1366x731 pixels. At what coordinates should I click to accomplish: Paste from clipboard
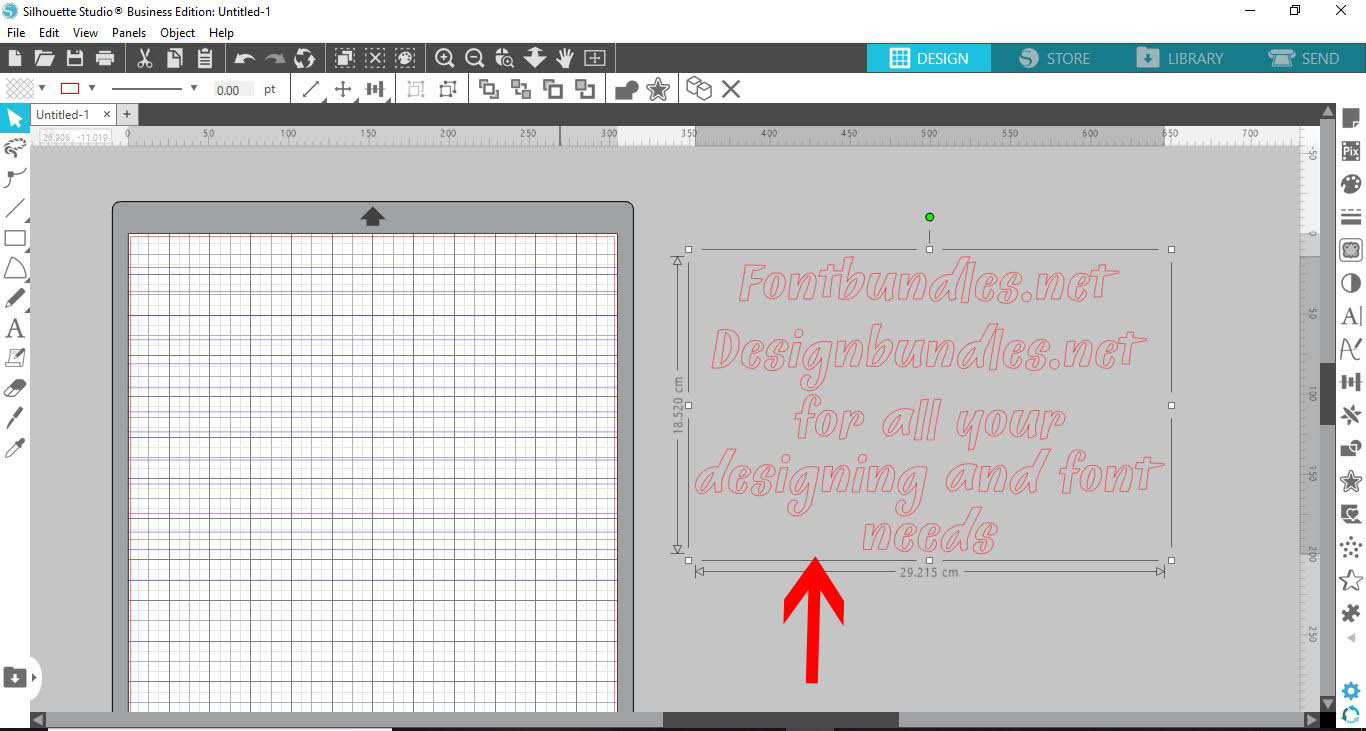click(204, 58)
